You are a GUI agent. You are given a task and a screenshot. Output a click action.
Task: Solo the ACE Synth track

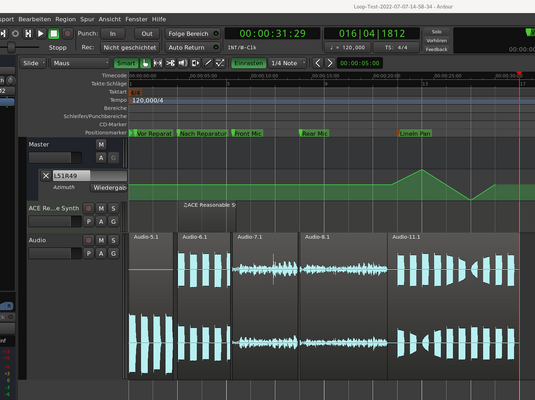tap(113, 208)
